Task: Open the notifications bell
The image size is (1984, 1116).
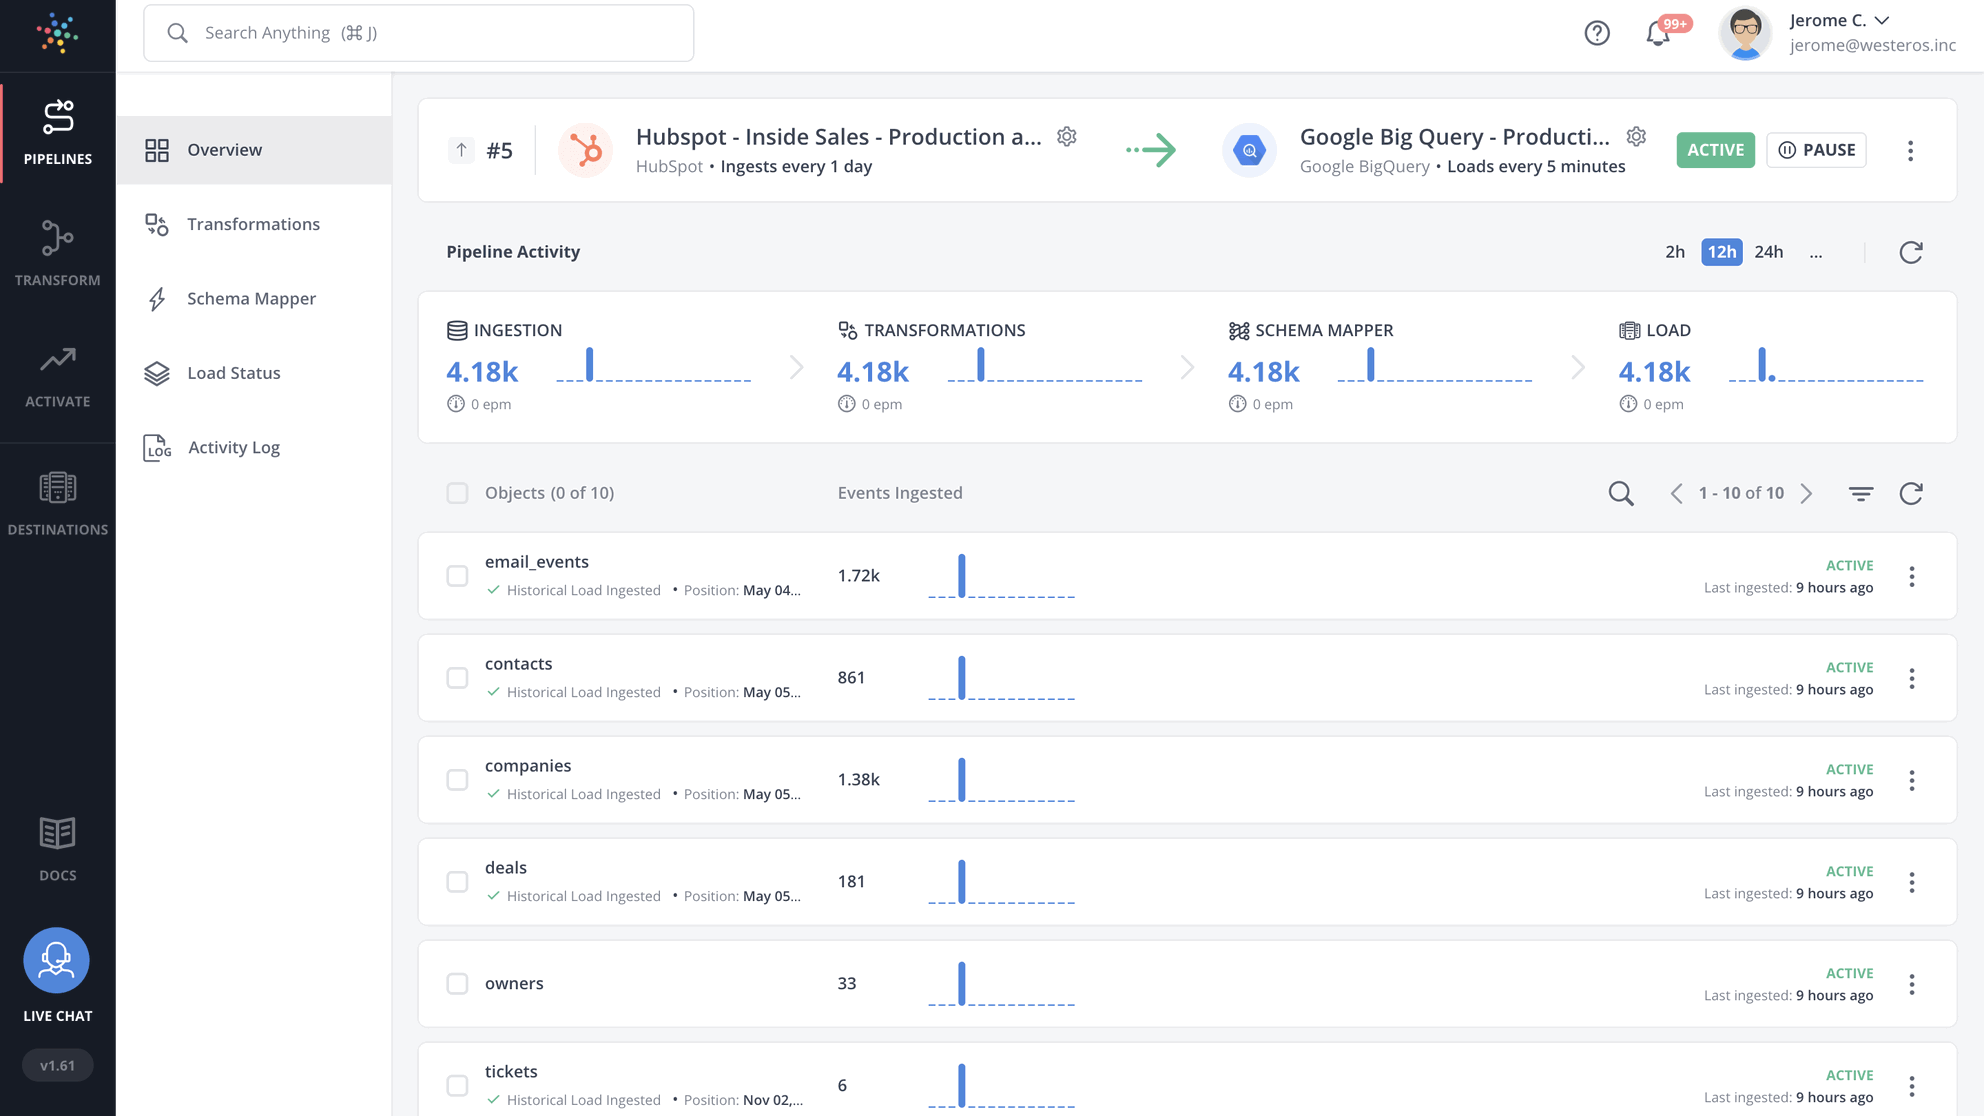Action: coord(1659,32)
